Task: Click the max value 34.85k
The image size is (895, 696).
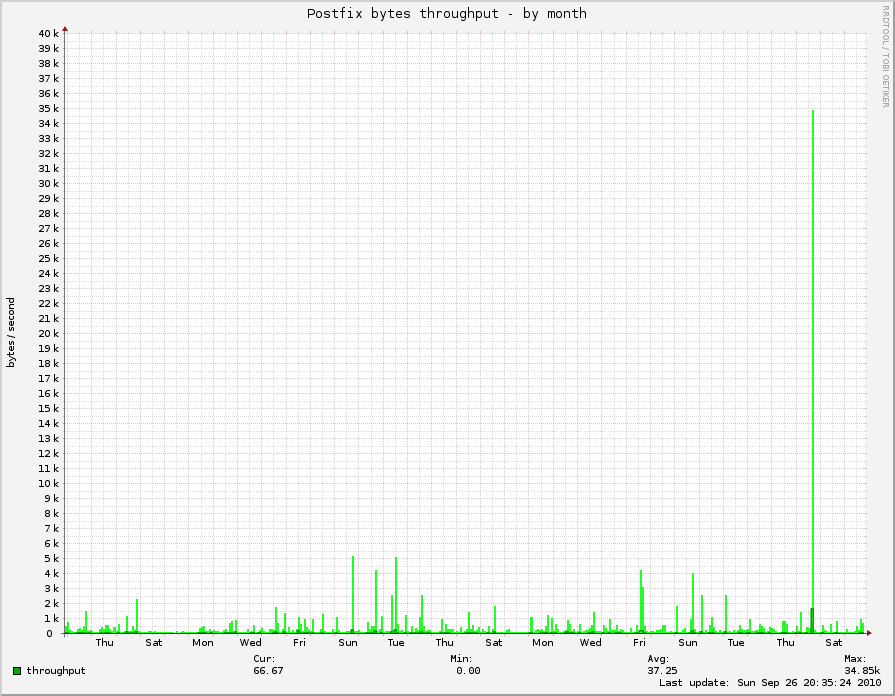Action: pyautogui.click(x=861, y=670)
